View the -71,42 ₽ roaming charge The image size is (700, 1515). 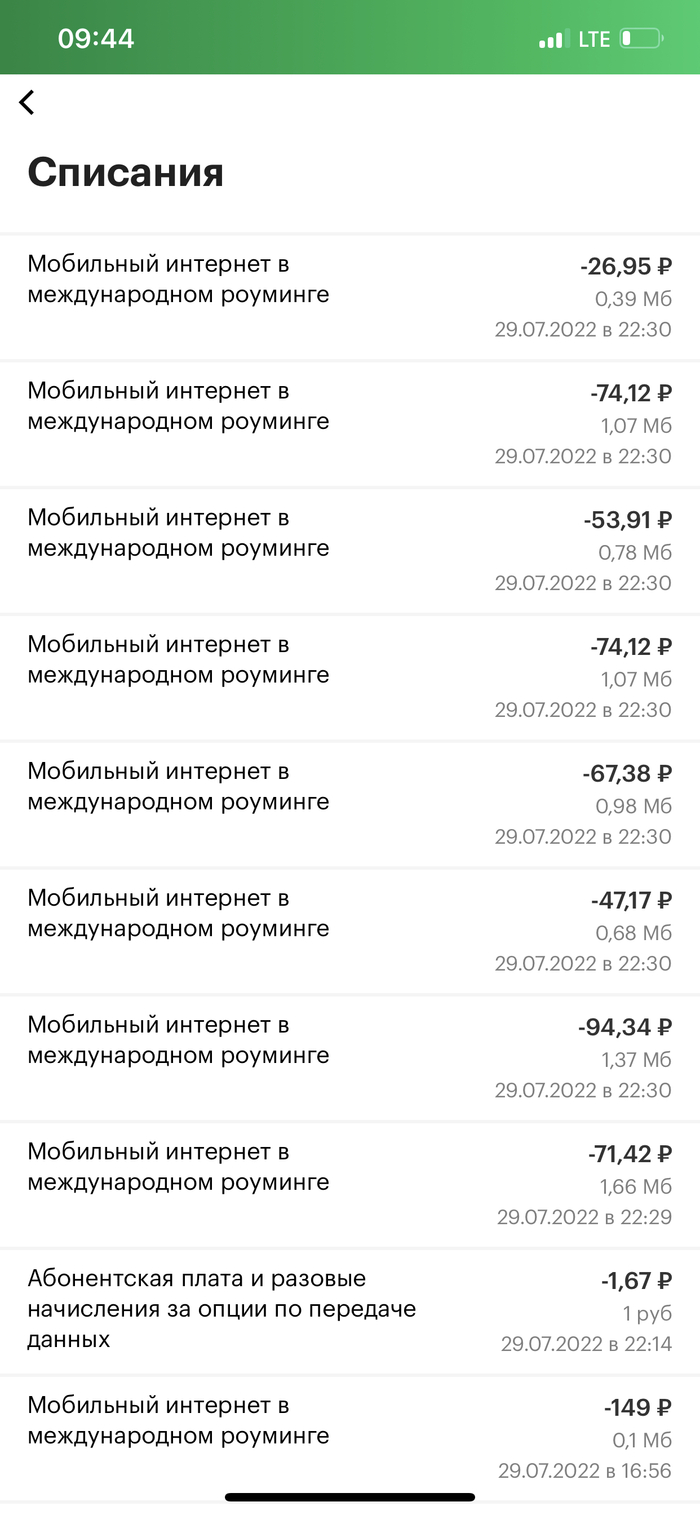pos(350,1185)
